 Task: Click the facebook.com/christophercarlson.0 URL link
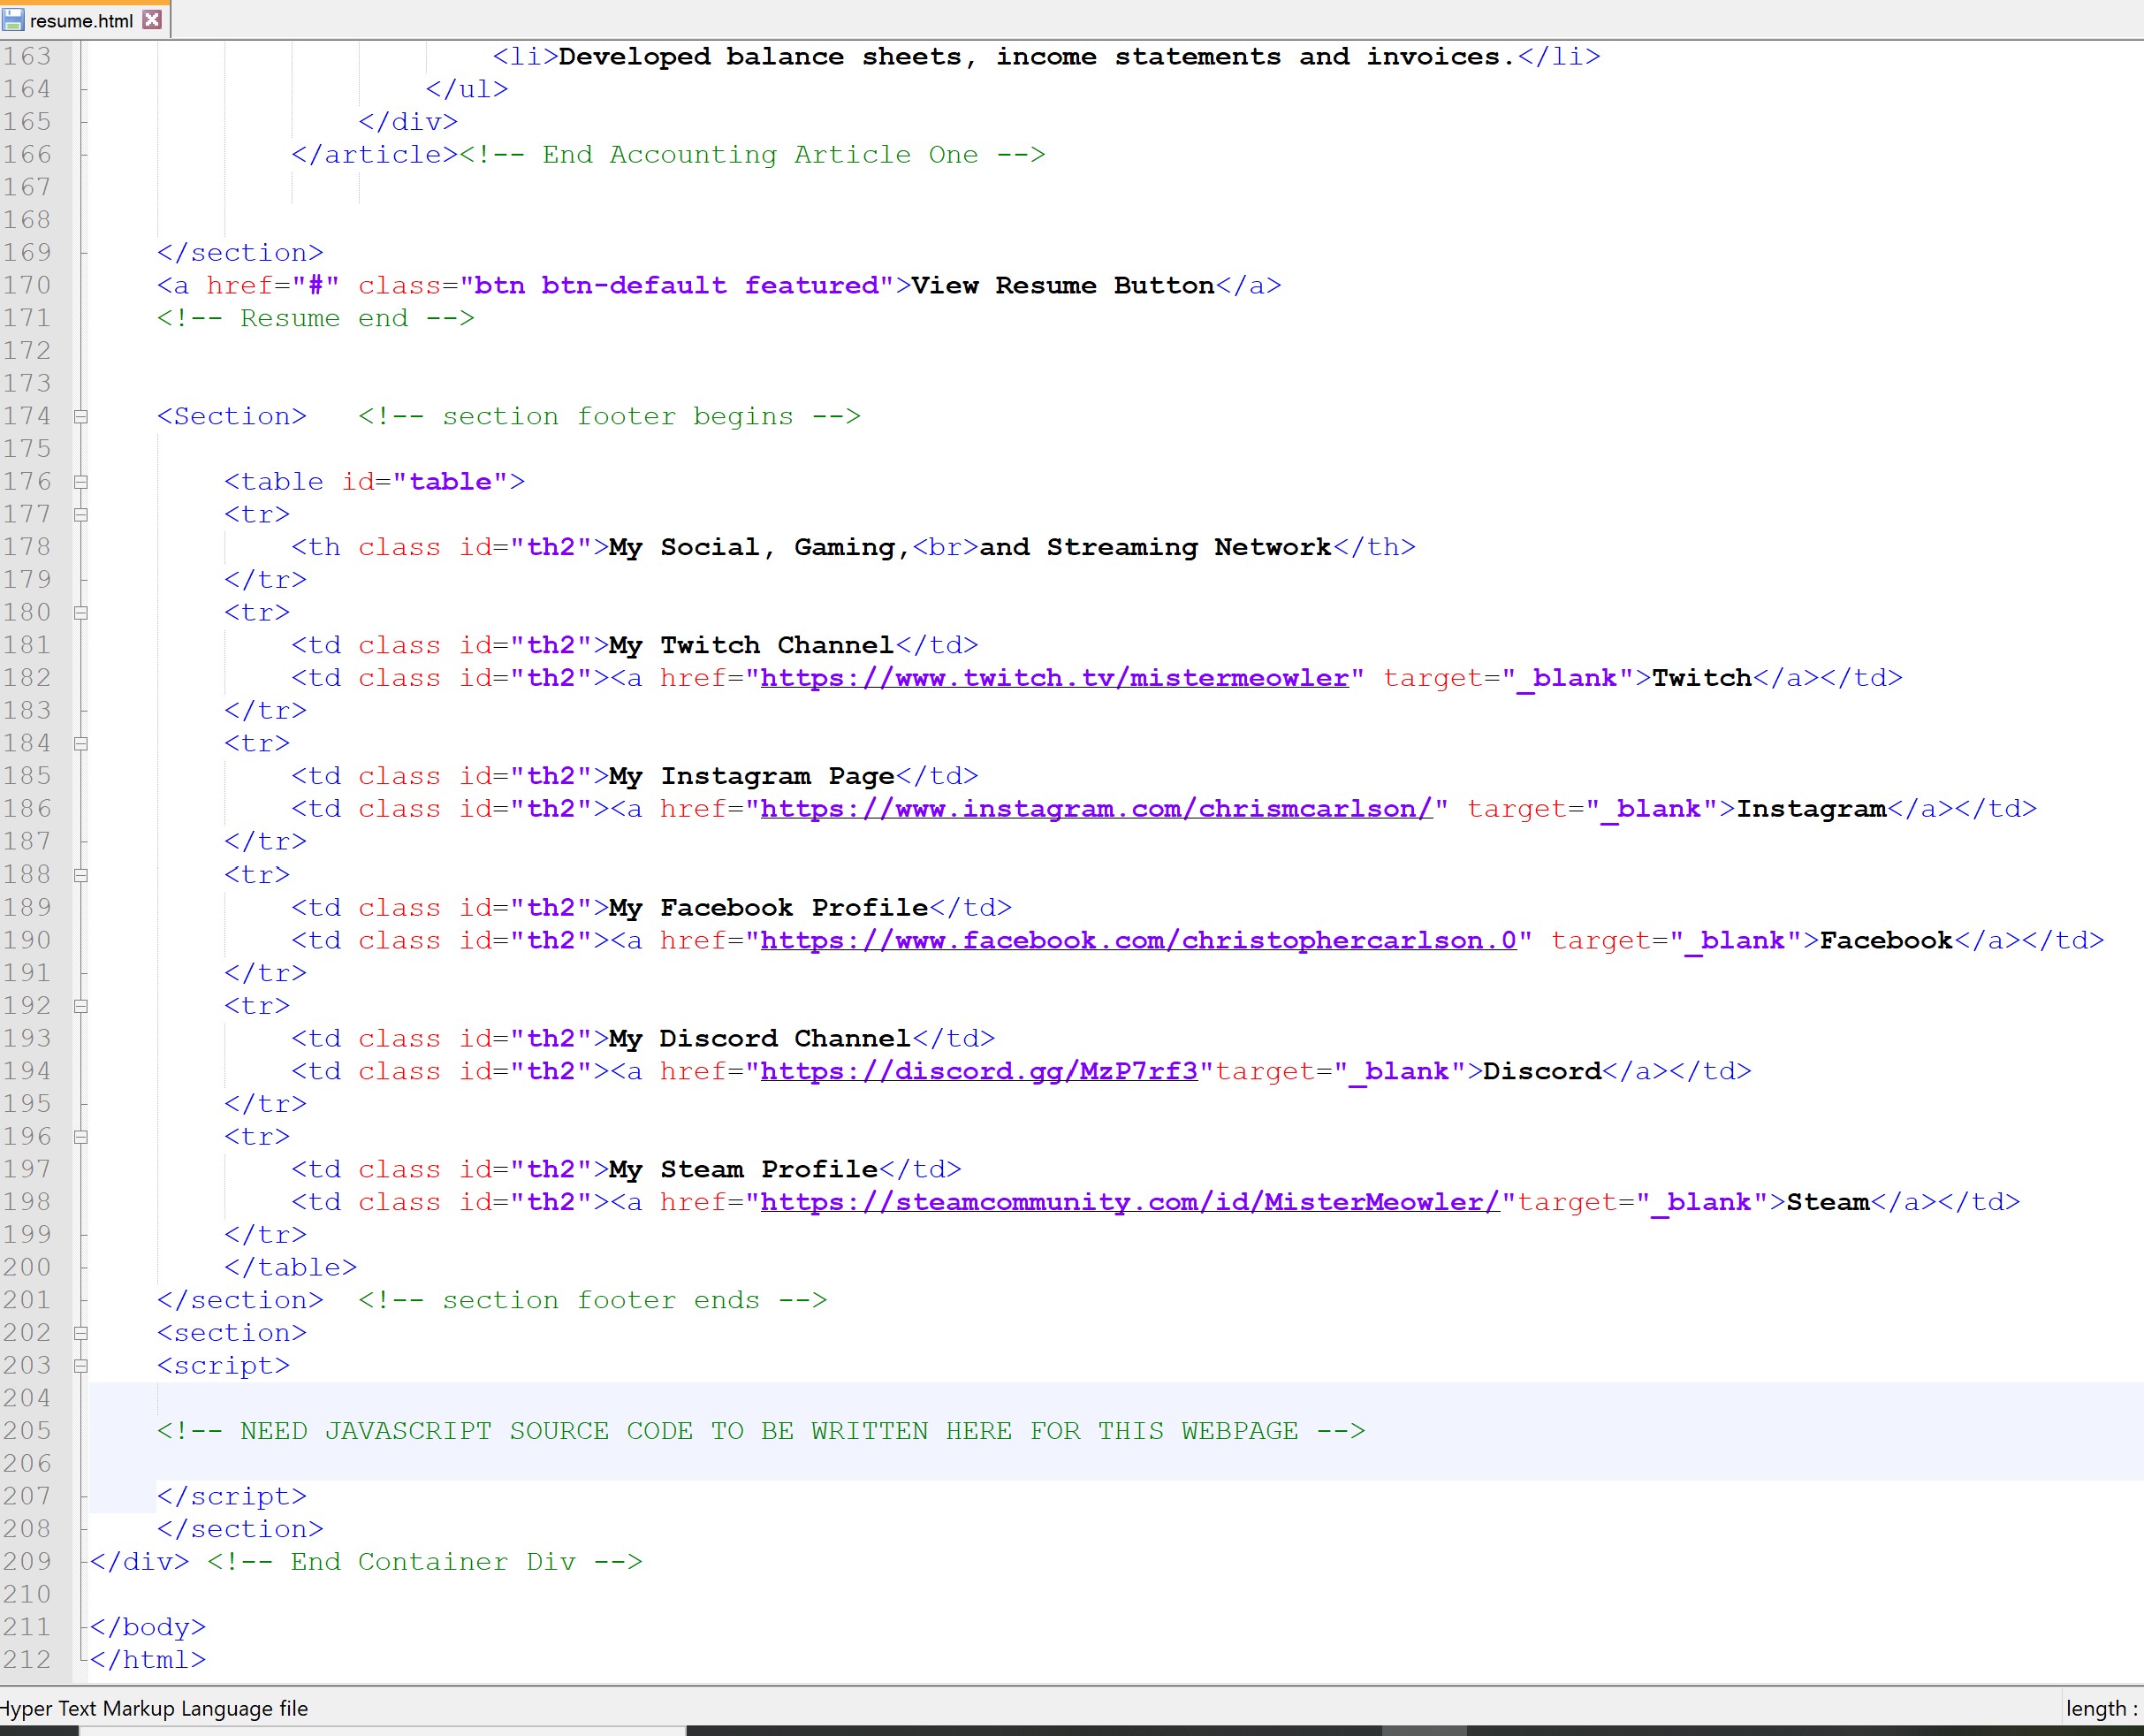(1138, 940)
